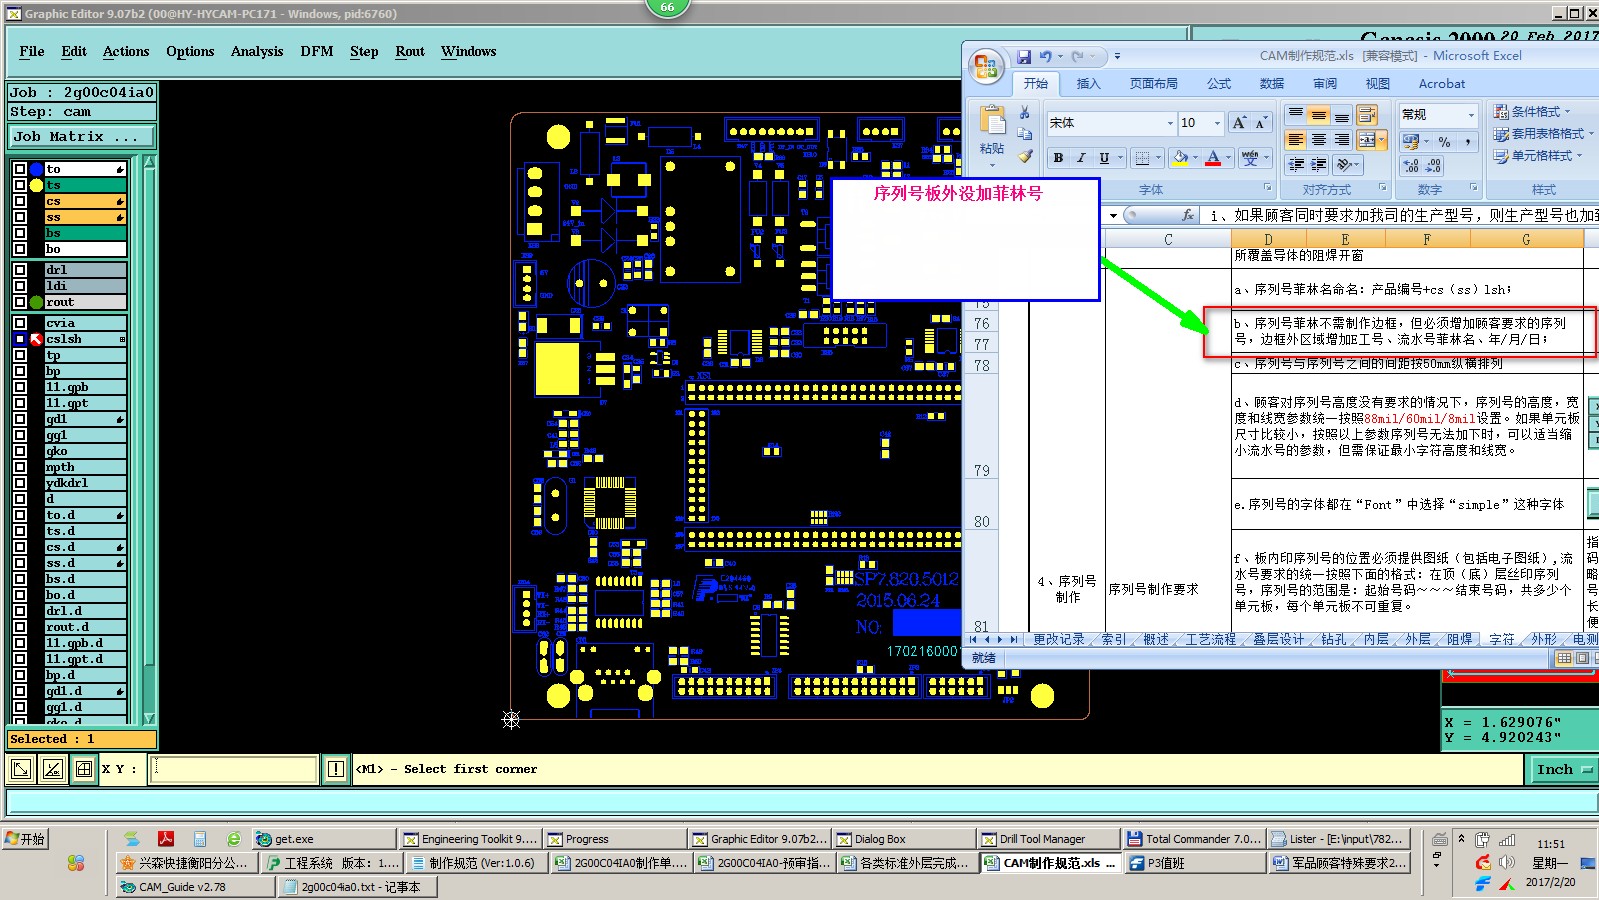The image size is (1599, 900).
Task: Click the fx insert function icon
Action: pos(1188,215)
